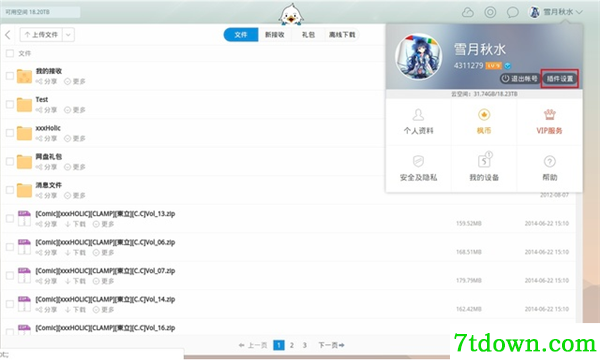Check the 我的接收 folder checkbox

(x=10, y=76)
